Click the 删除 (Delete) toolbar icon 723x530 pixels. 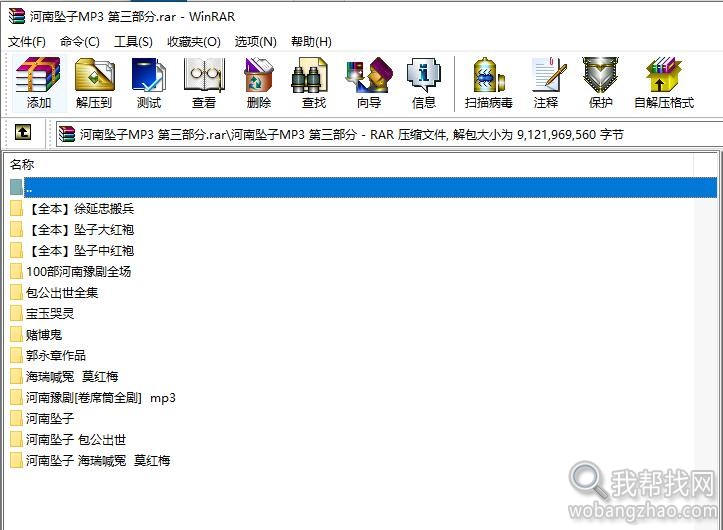click(259, 83)
